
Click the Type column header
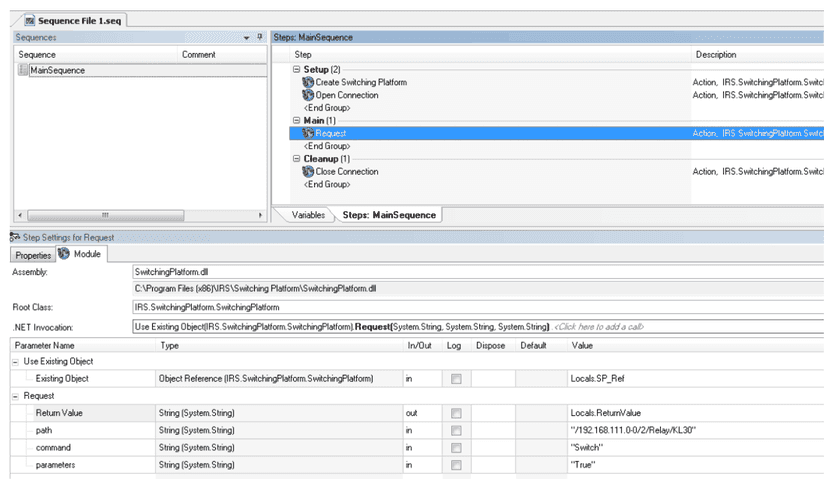pos(279,346)
